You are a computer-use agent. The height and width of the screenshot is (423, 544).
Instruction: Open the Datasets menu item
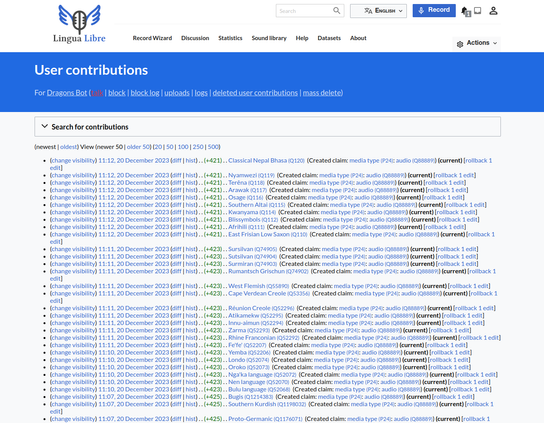coord(329,38)
